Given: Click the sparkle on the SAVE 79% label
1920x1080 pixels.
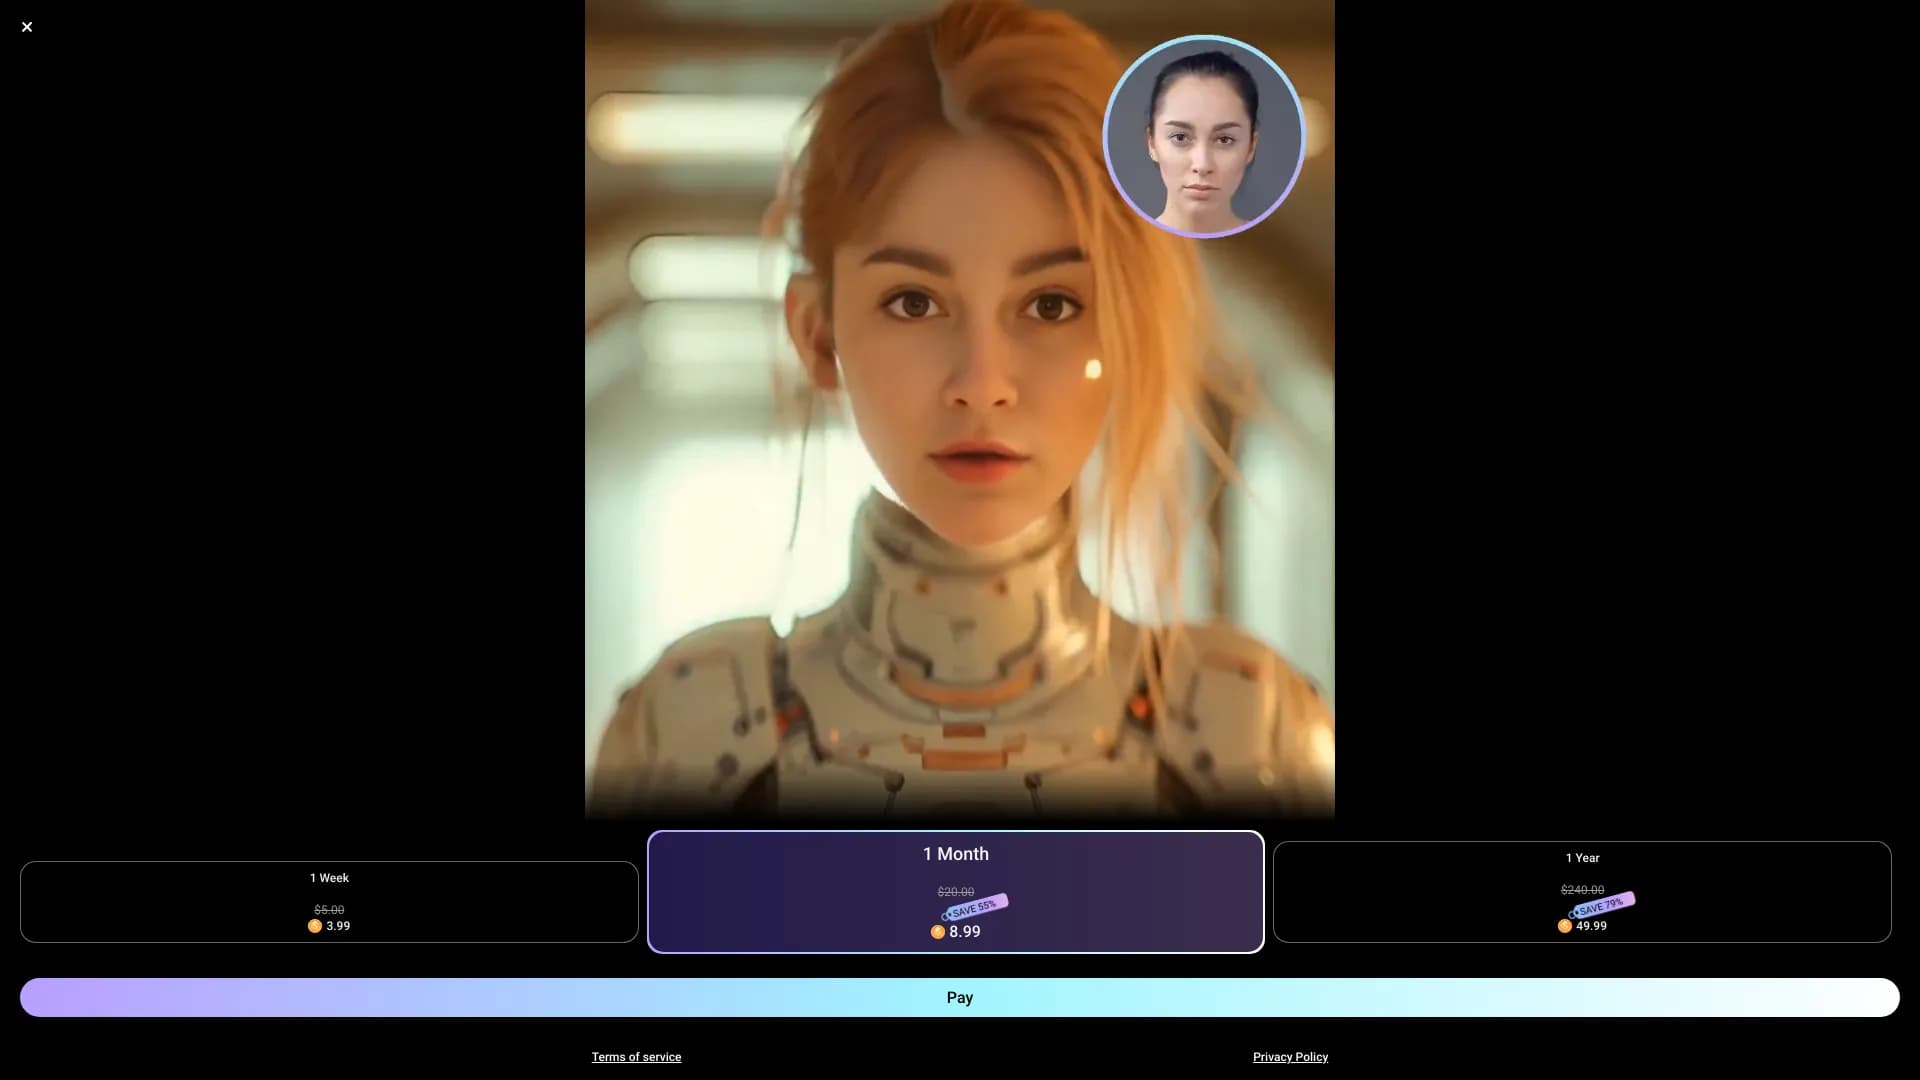Looking at the screenshot, I should [1571, 911].
